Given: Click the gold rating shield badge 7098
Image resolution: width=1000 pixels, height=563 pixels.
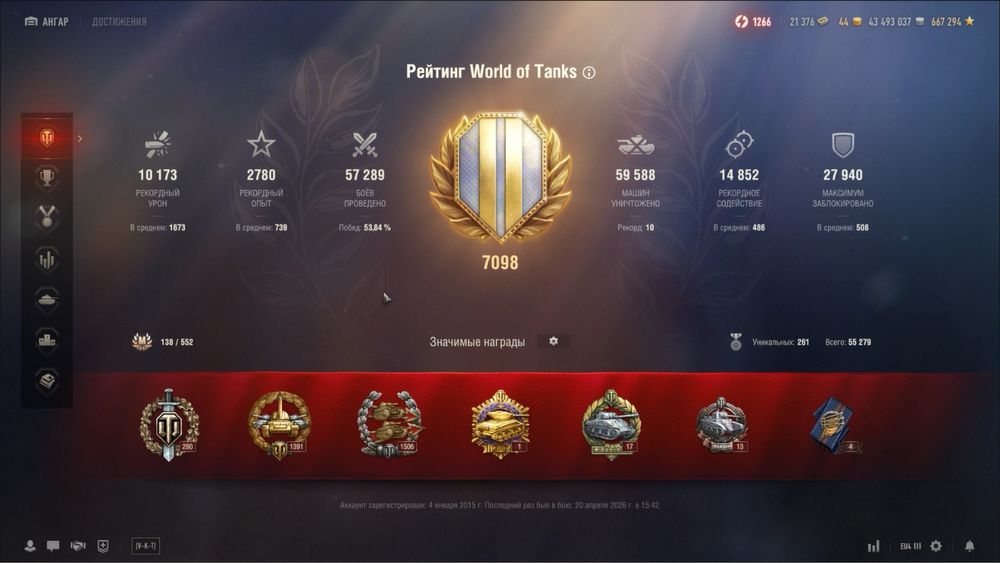Looking at the screenshot, I should (501, 179).
